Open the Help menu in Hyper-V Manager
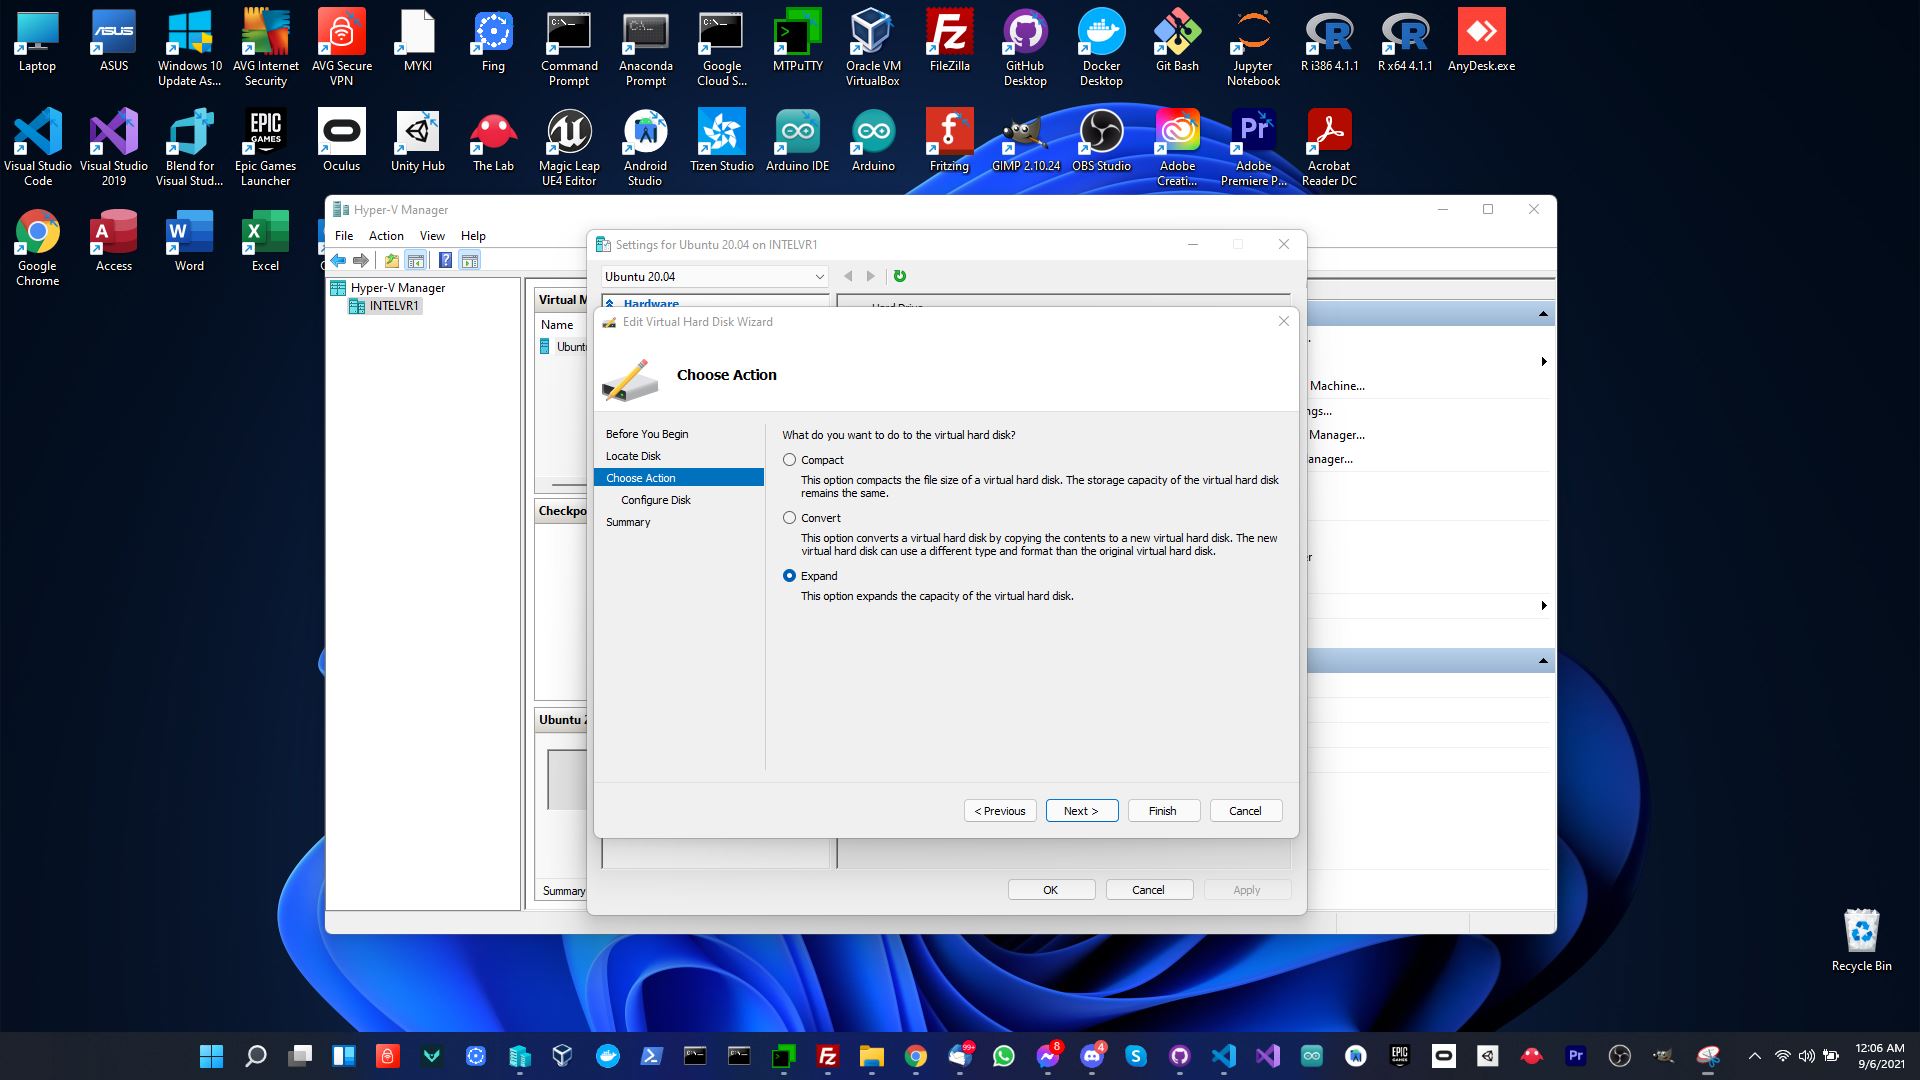The height and width of the screenshot is (1080, 1920). [473, 236]
